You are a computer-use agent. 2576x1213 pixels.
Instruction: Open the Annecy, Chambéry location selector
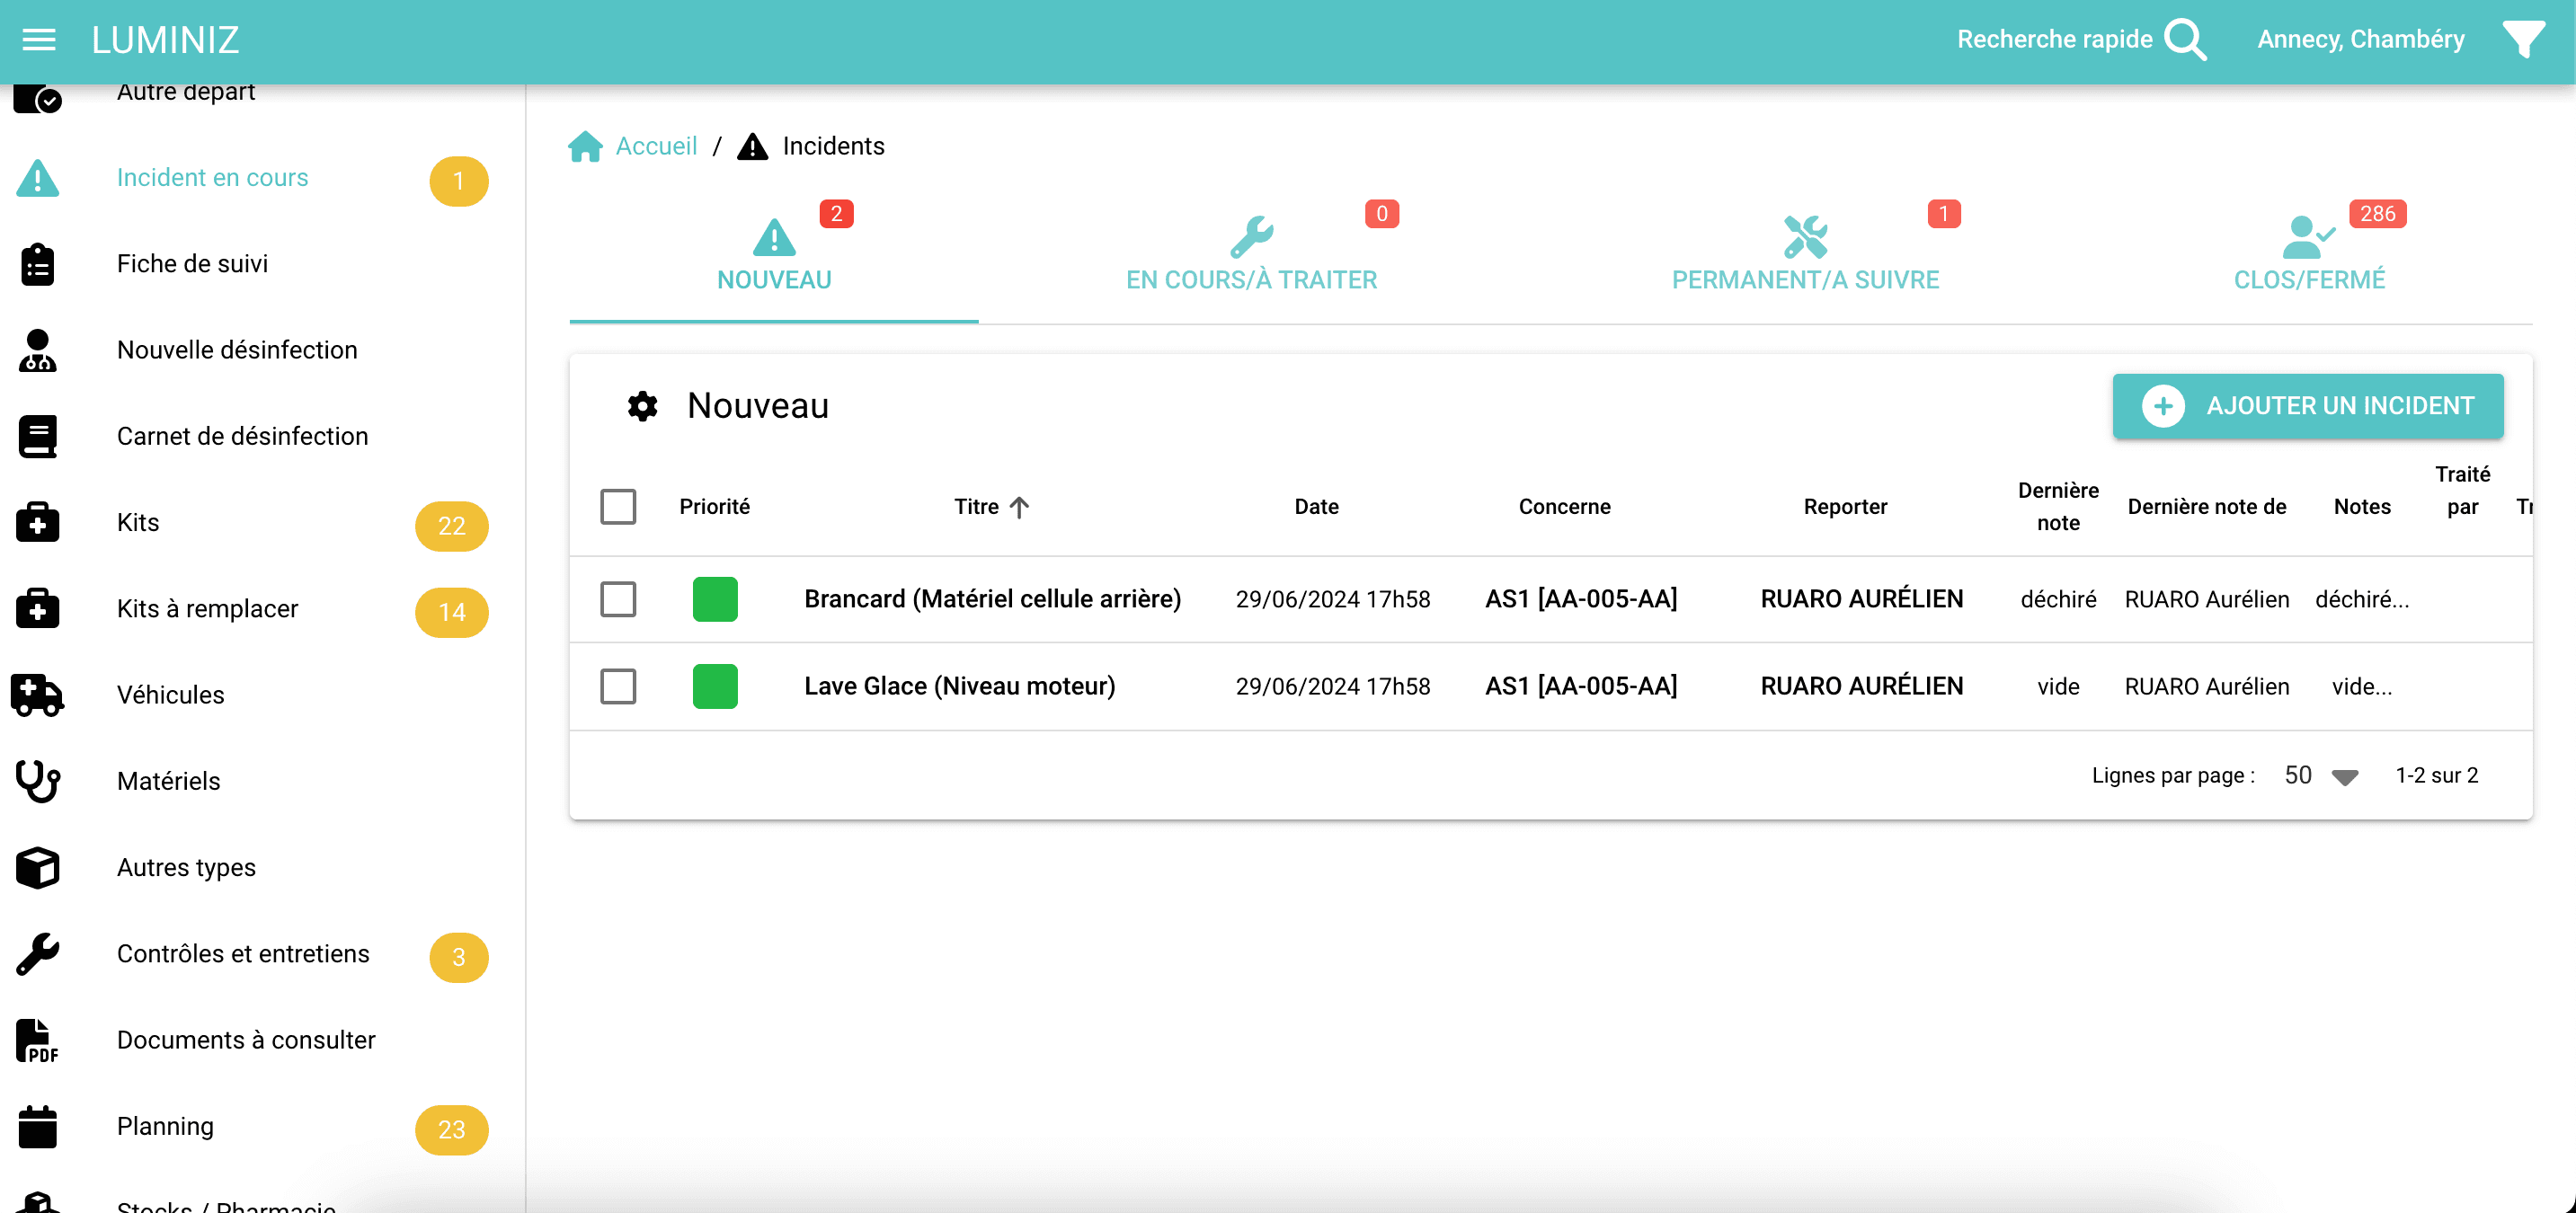2360,39
